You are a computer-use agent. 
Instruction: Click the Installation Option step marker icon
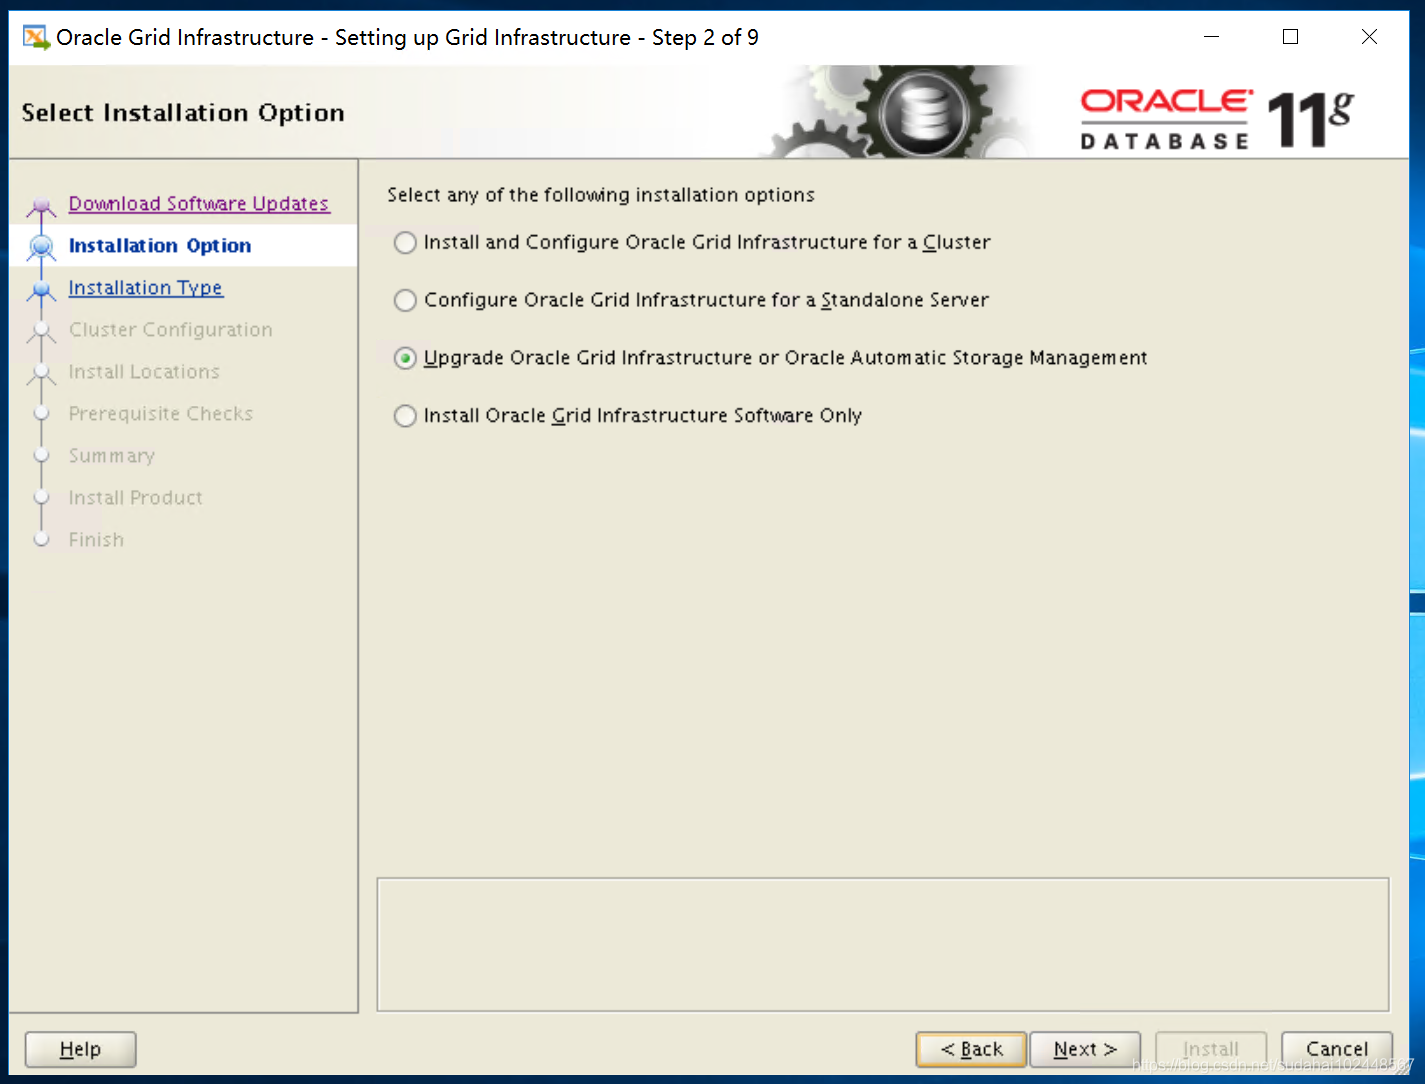pyautogui.click(x=41, y=246)
